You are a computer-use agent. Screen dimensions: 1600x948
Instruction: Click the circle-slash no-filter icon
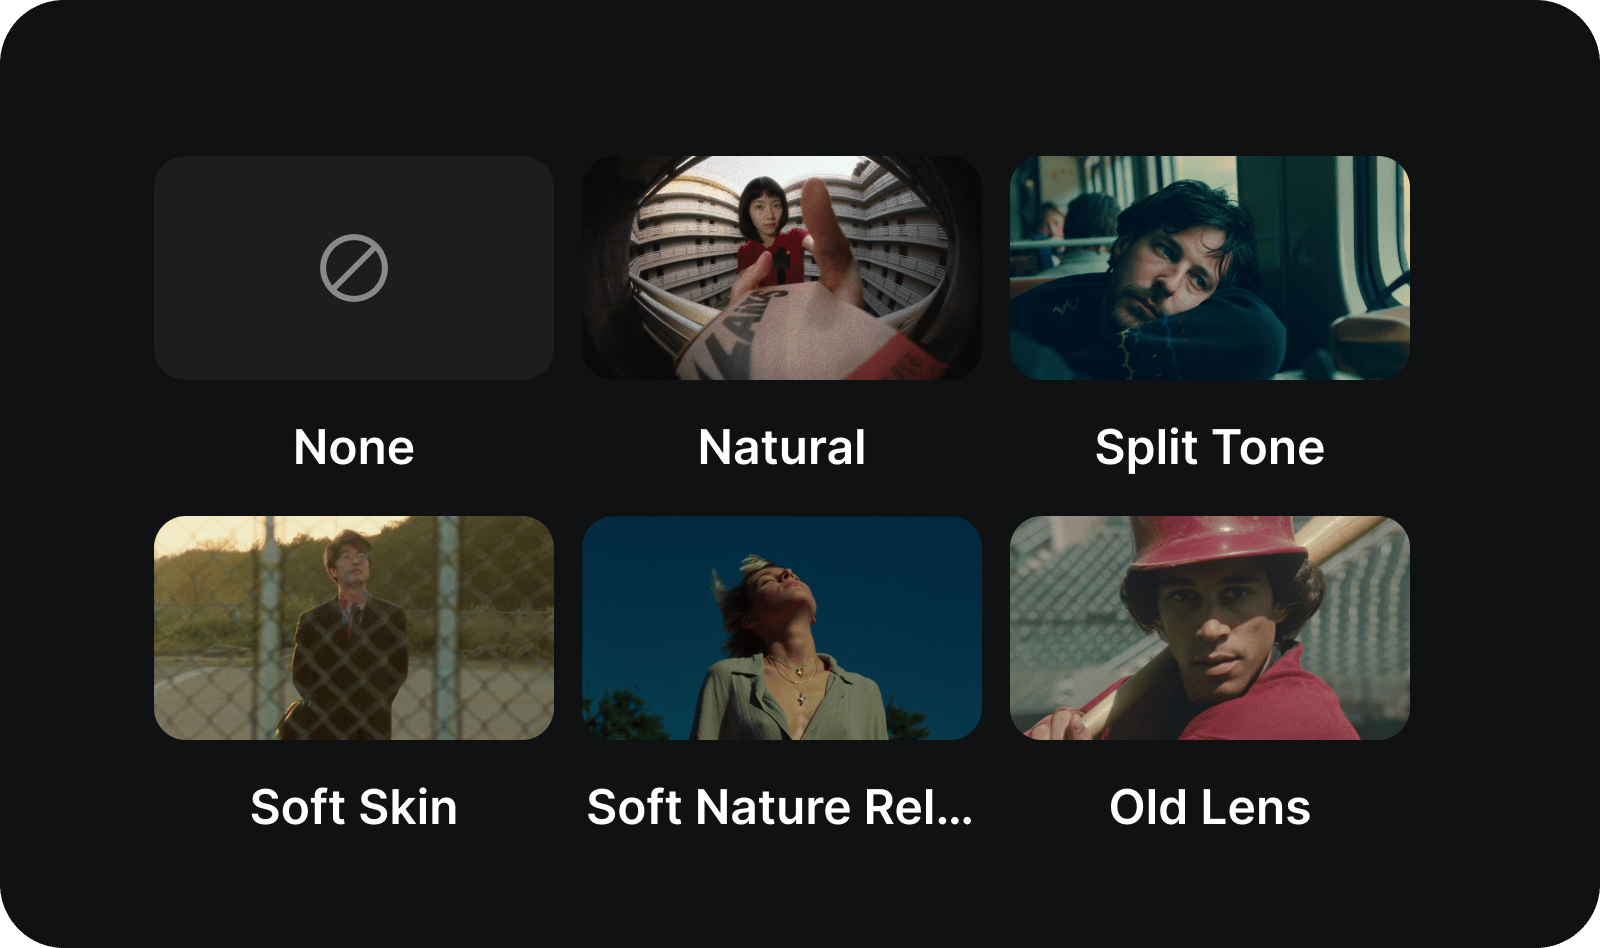coord(354,268)
